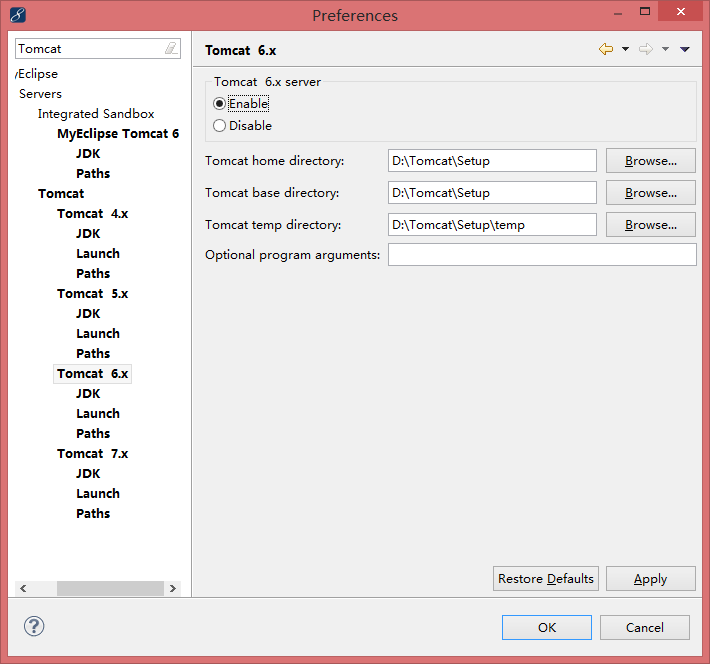Click the Cancel button
Image resolution: width=710 pixels, height=664 pixels.
pyautogui.click(x=645, y=627)
